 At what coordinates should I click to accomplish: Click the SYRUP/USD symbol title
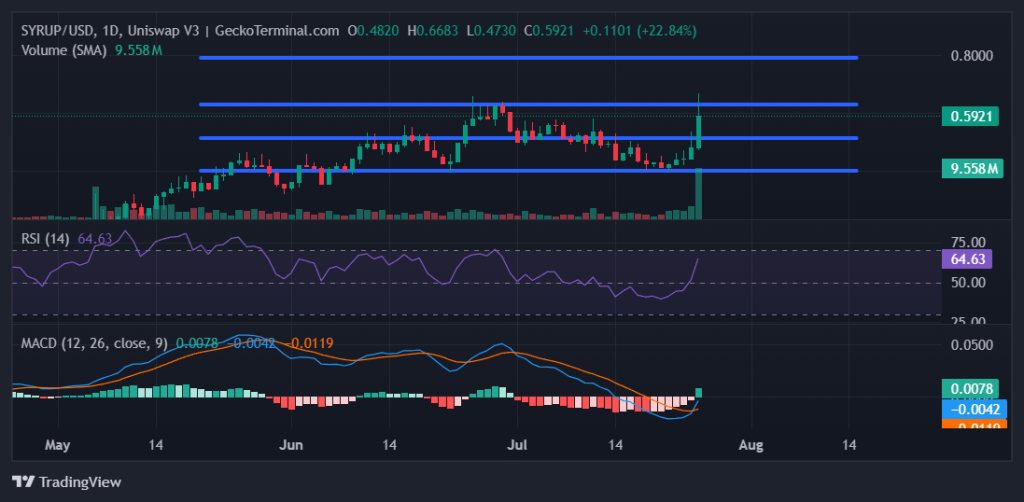tap(60, 31)
